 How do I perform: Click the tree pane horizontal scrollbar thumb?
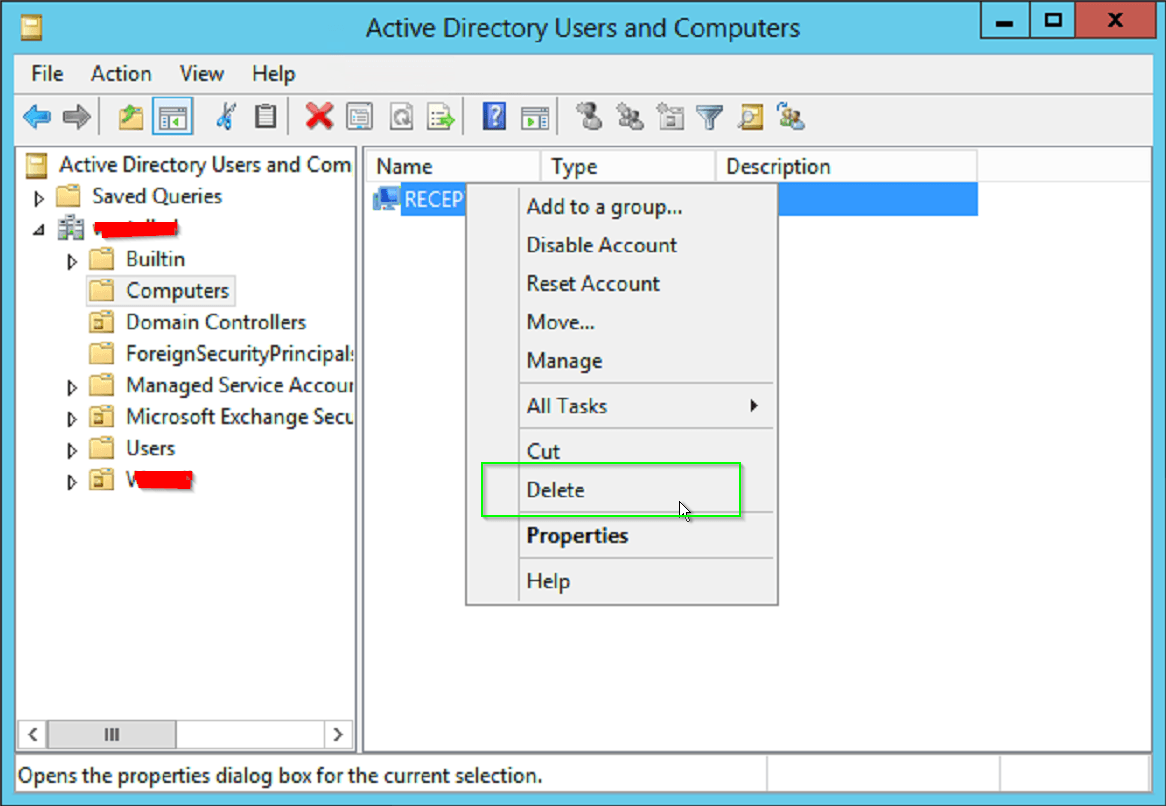tap(112, 735)
